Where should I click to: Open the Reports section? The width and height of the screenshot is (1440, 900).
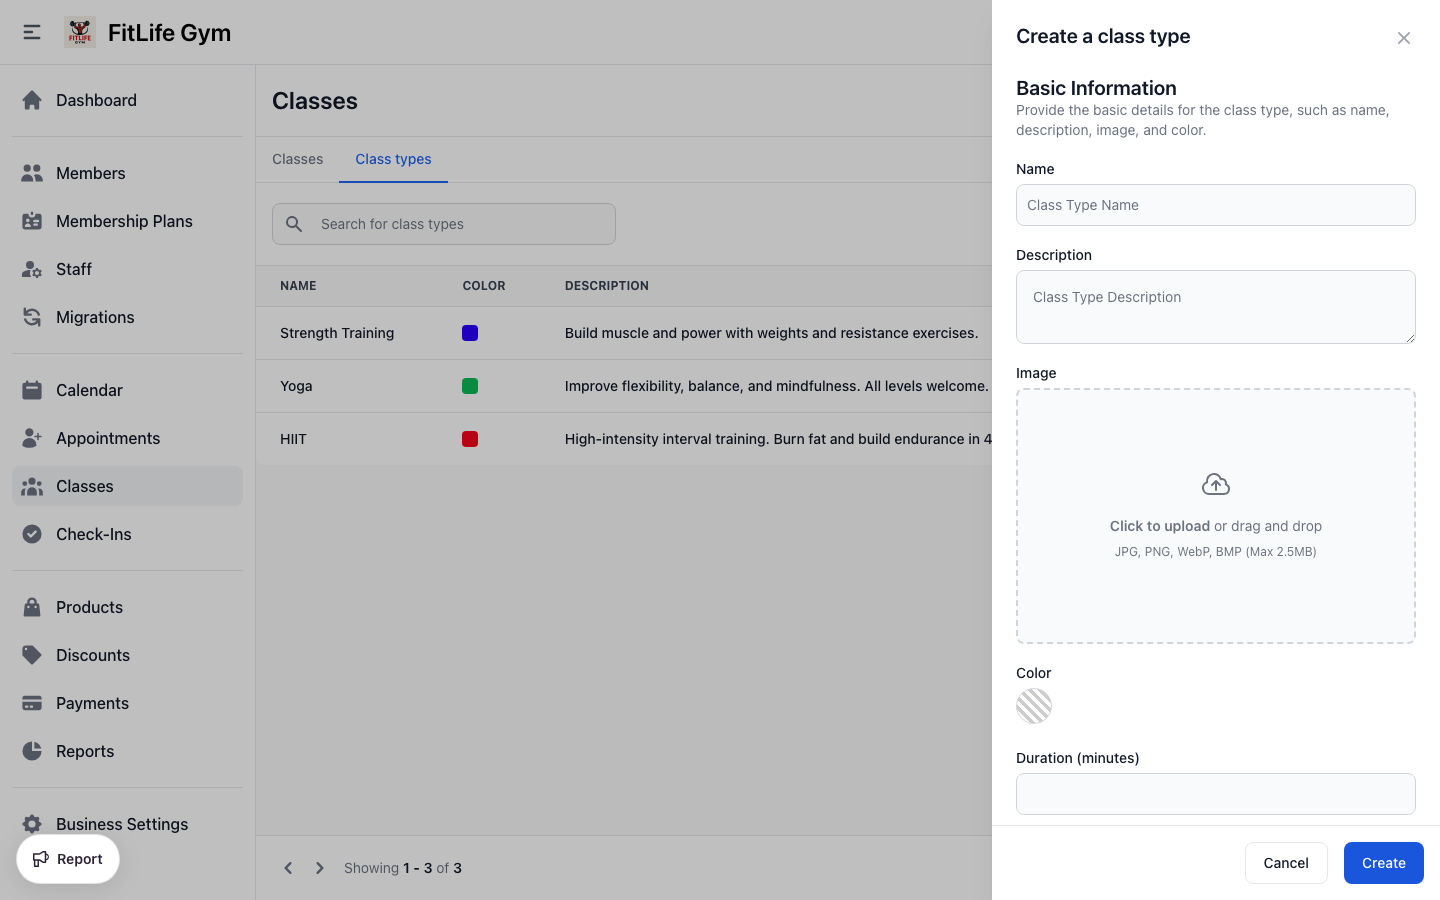click(x=85, y=751)
